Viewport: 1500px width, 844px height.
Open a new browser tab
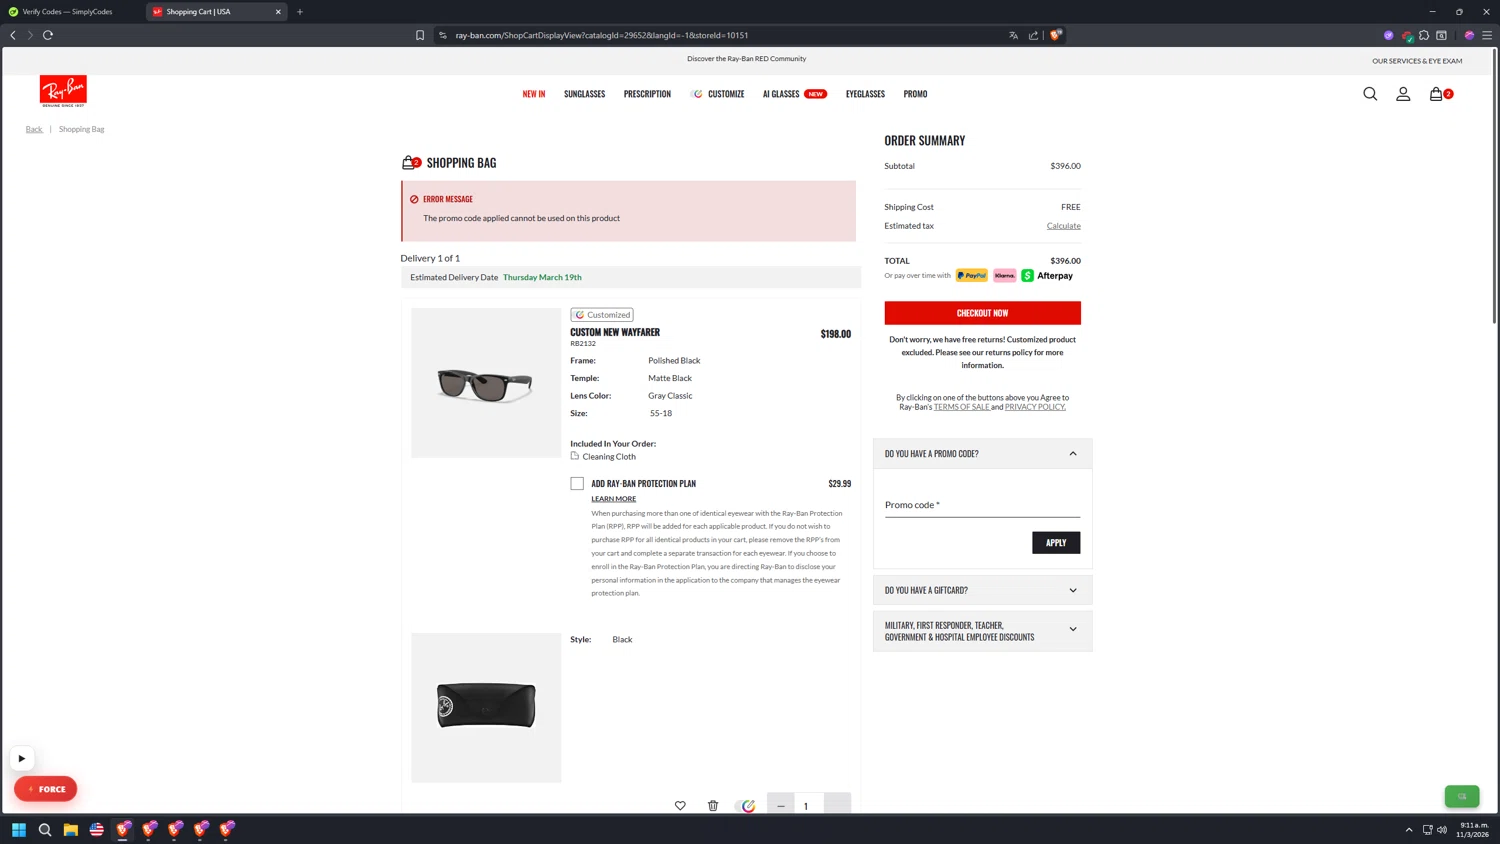coord(300,12)
